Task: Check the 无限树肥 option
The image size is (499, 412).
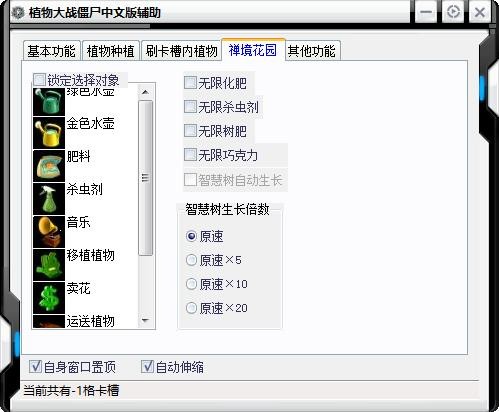Action: point(190,131)
